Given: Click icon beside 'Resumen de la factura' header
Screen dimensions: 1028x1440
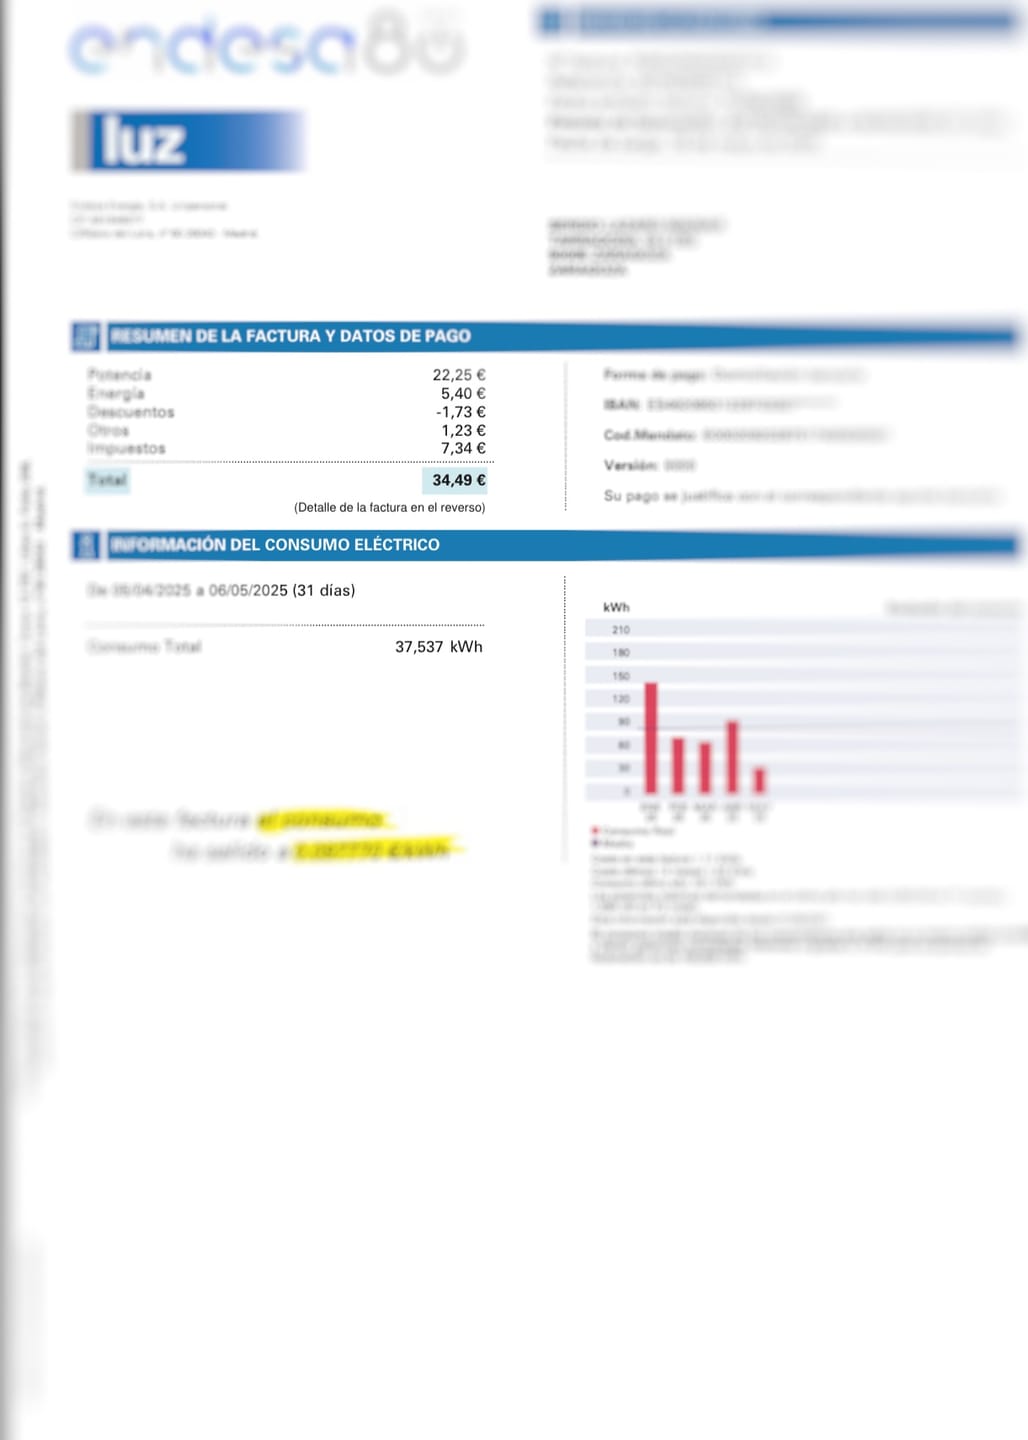Looking at the screenshot, I should pyautogui.click(x=85, y=336).
